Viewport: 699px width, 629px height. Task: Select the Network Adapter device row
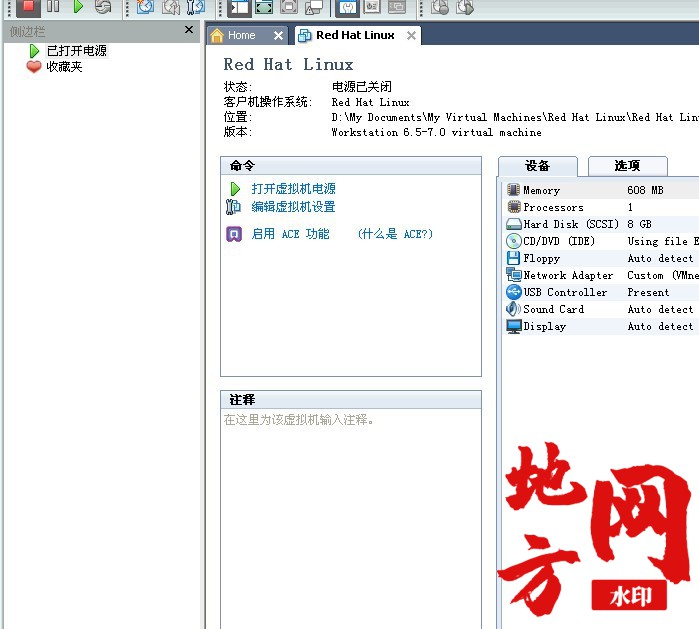click(601, 275)
